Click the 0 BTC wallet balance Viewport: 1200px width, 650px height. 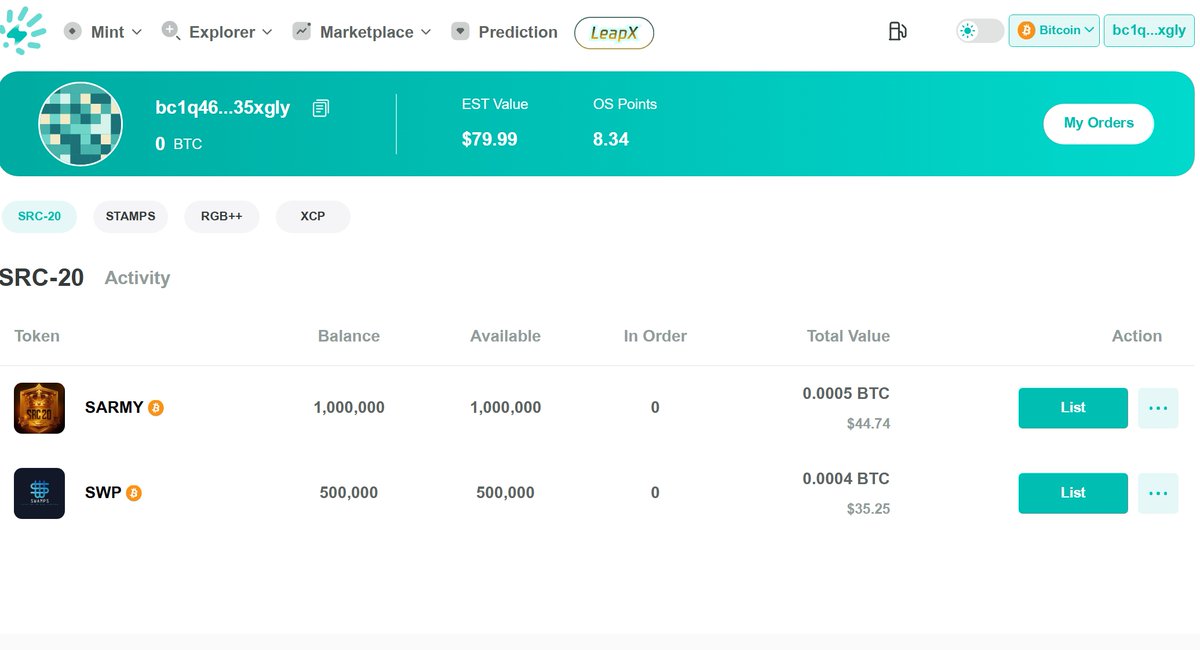(x=179, y=144)
